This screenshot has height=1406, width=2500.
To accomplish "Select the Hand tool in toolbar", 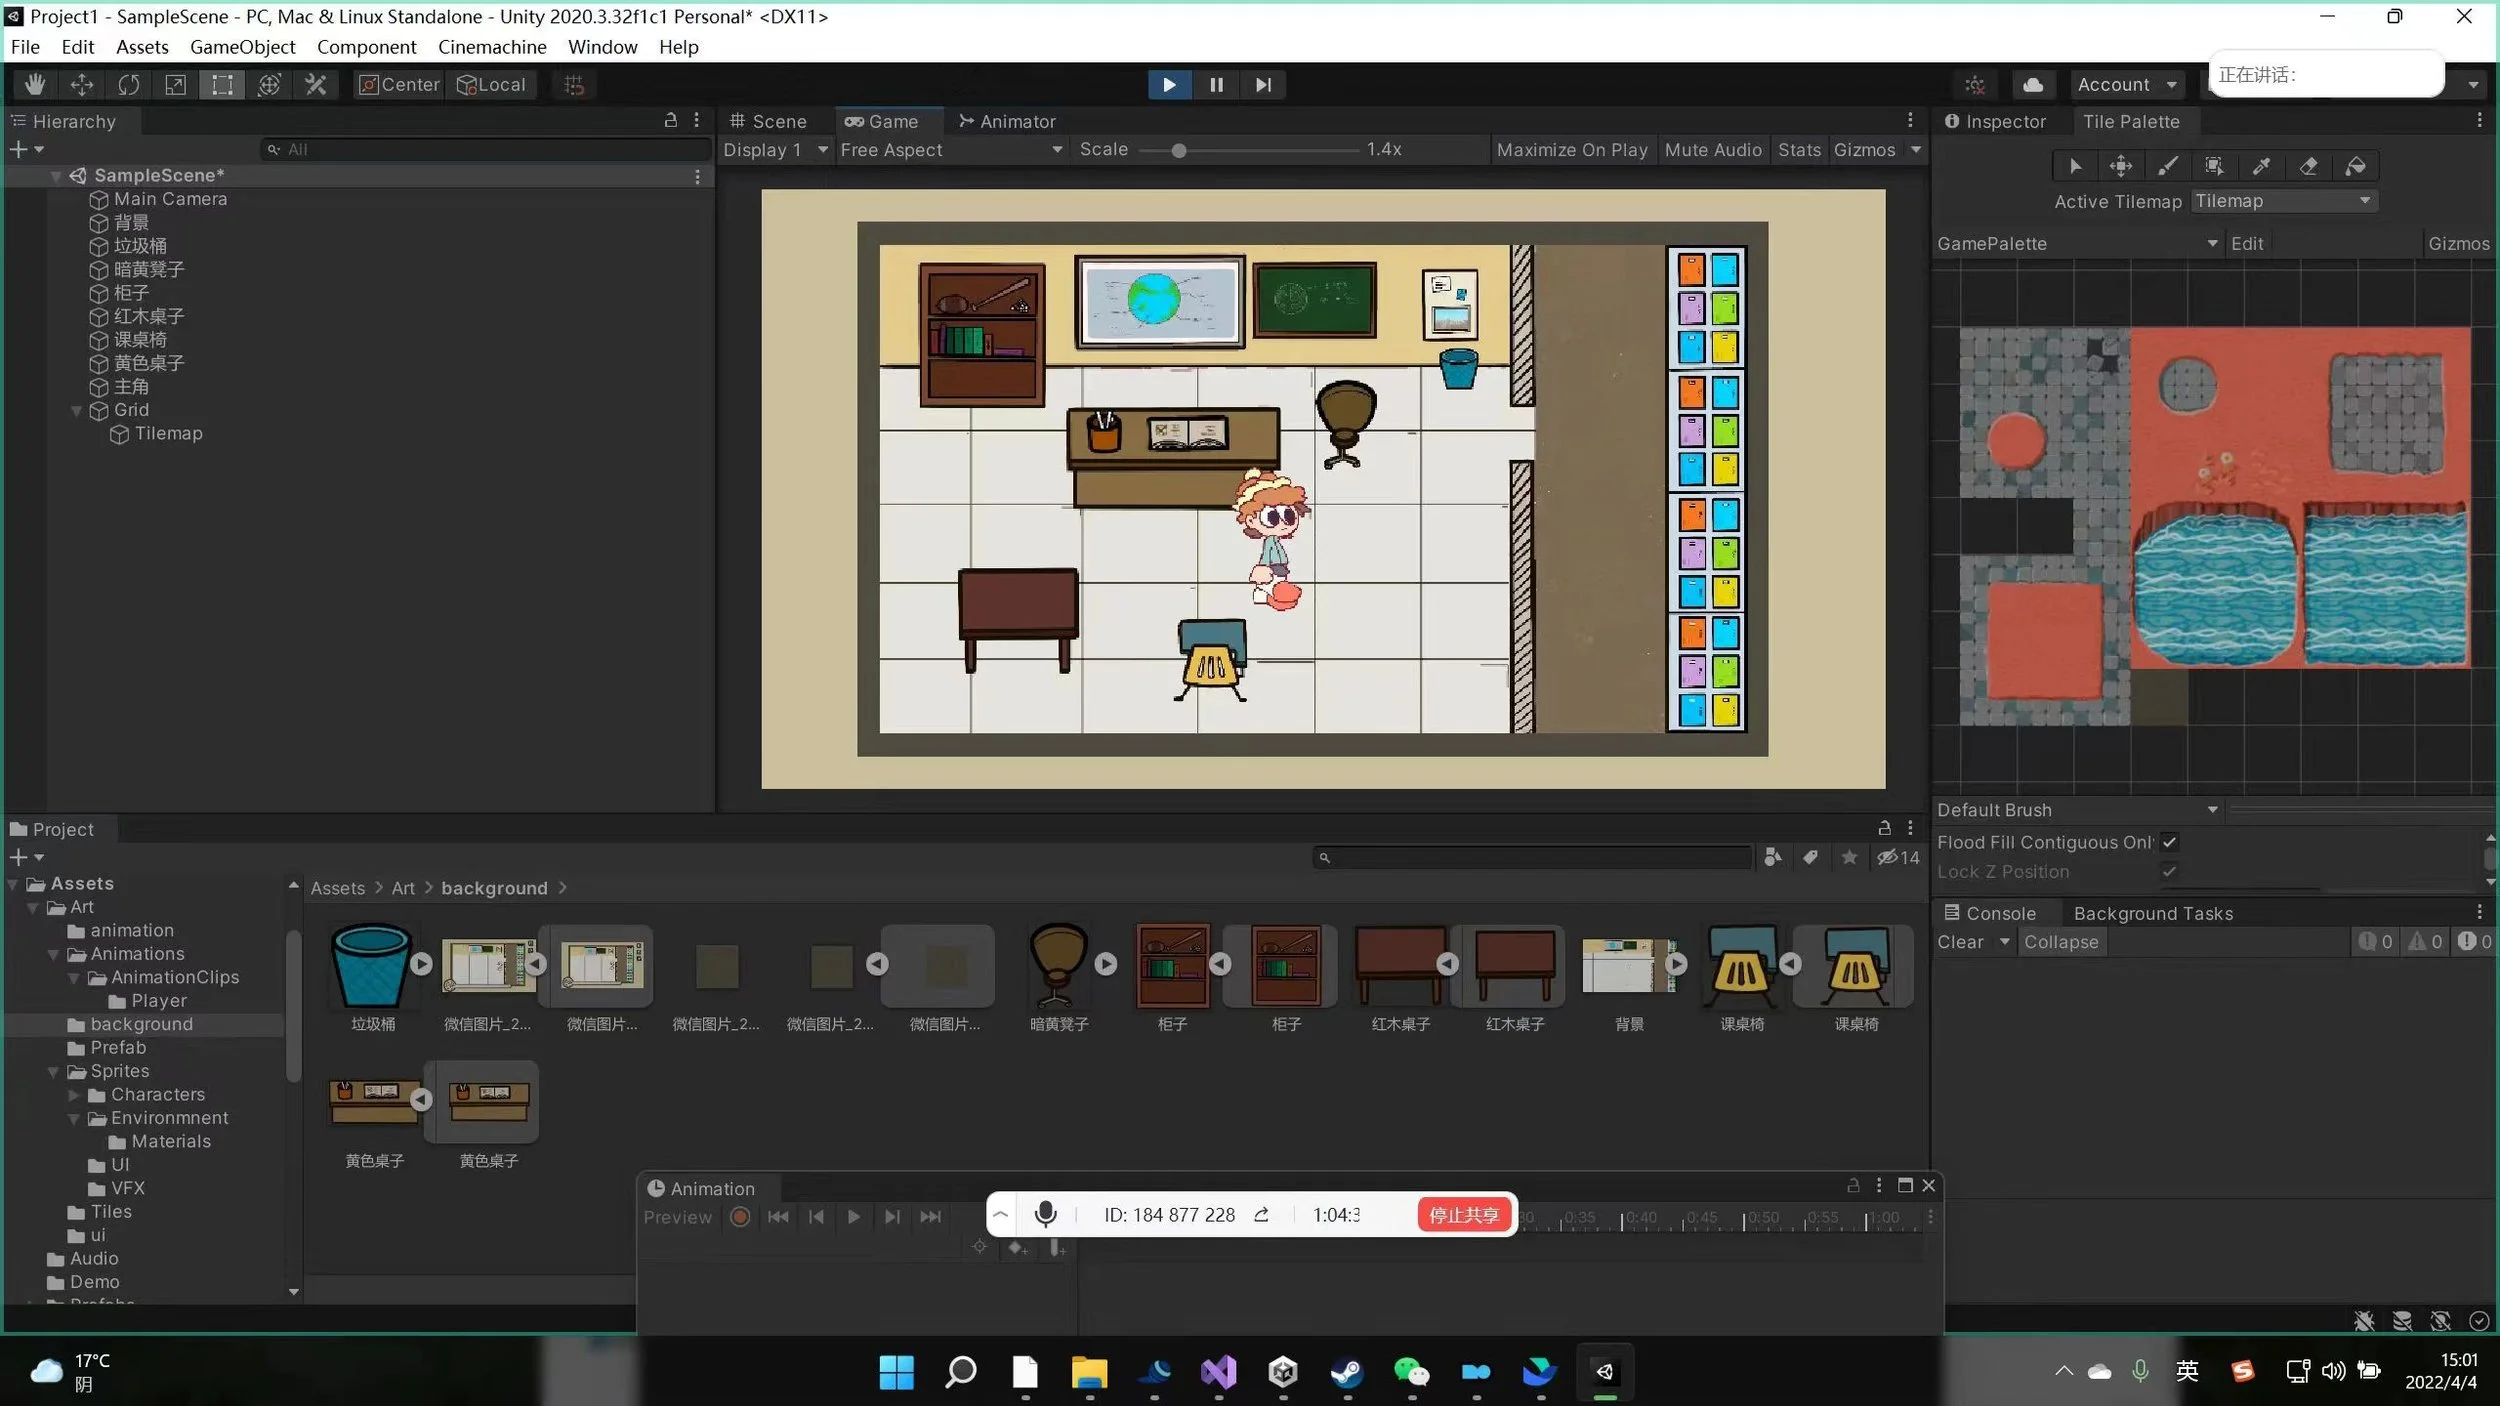I will [35, 85].
